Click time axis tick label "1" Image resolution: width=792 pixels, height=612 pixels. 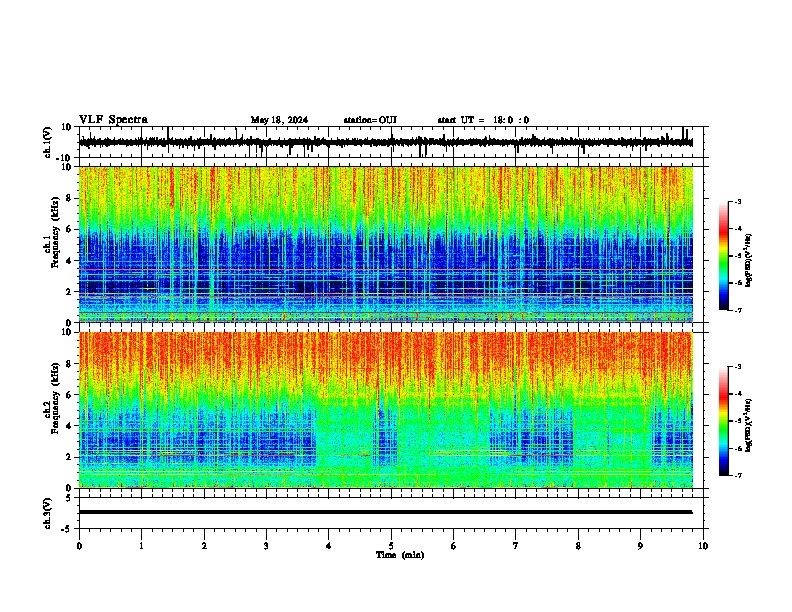coord(141,546)
